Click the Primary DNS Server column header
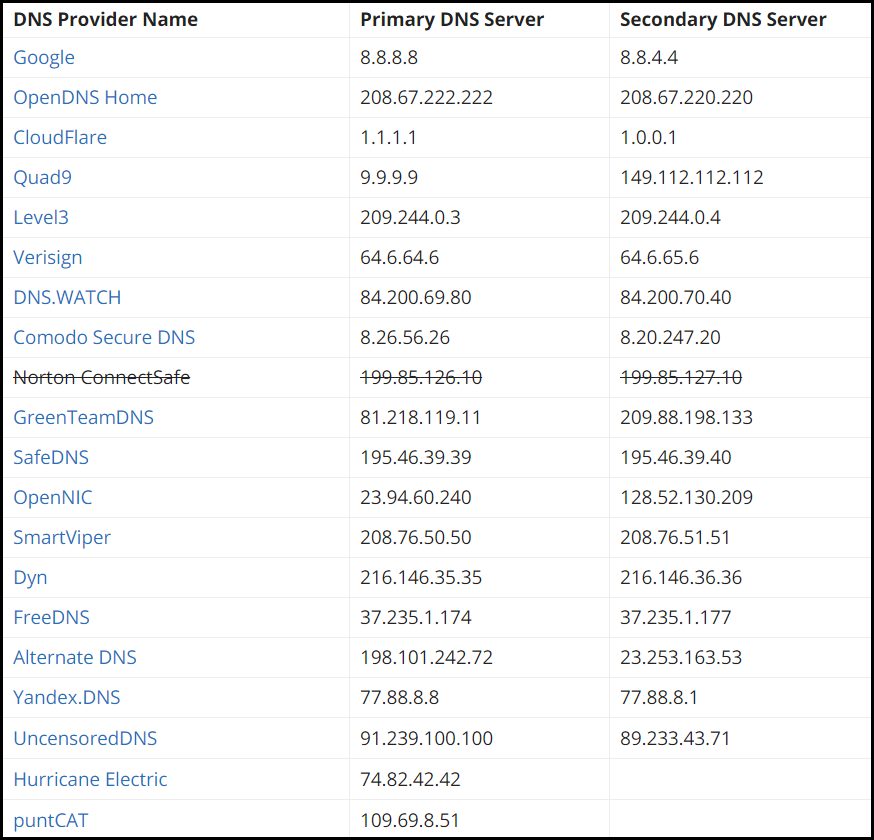Screen dimensions: 874x840 (x=452, y=20)
